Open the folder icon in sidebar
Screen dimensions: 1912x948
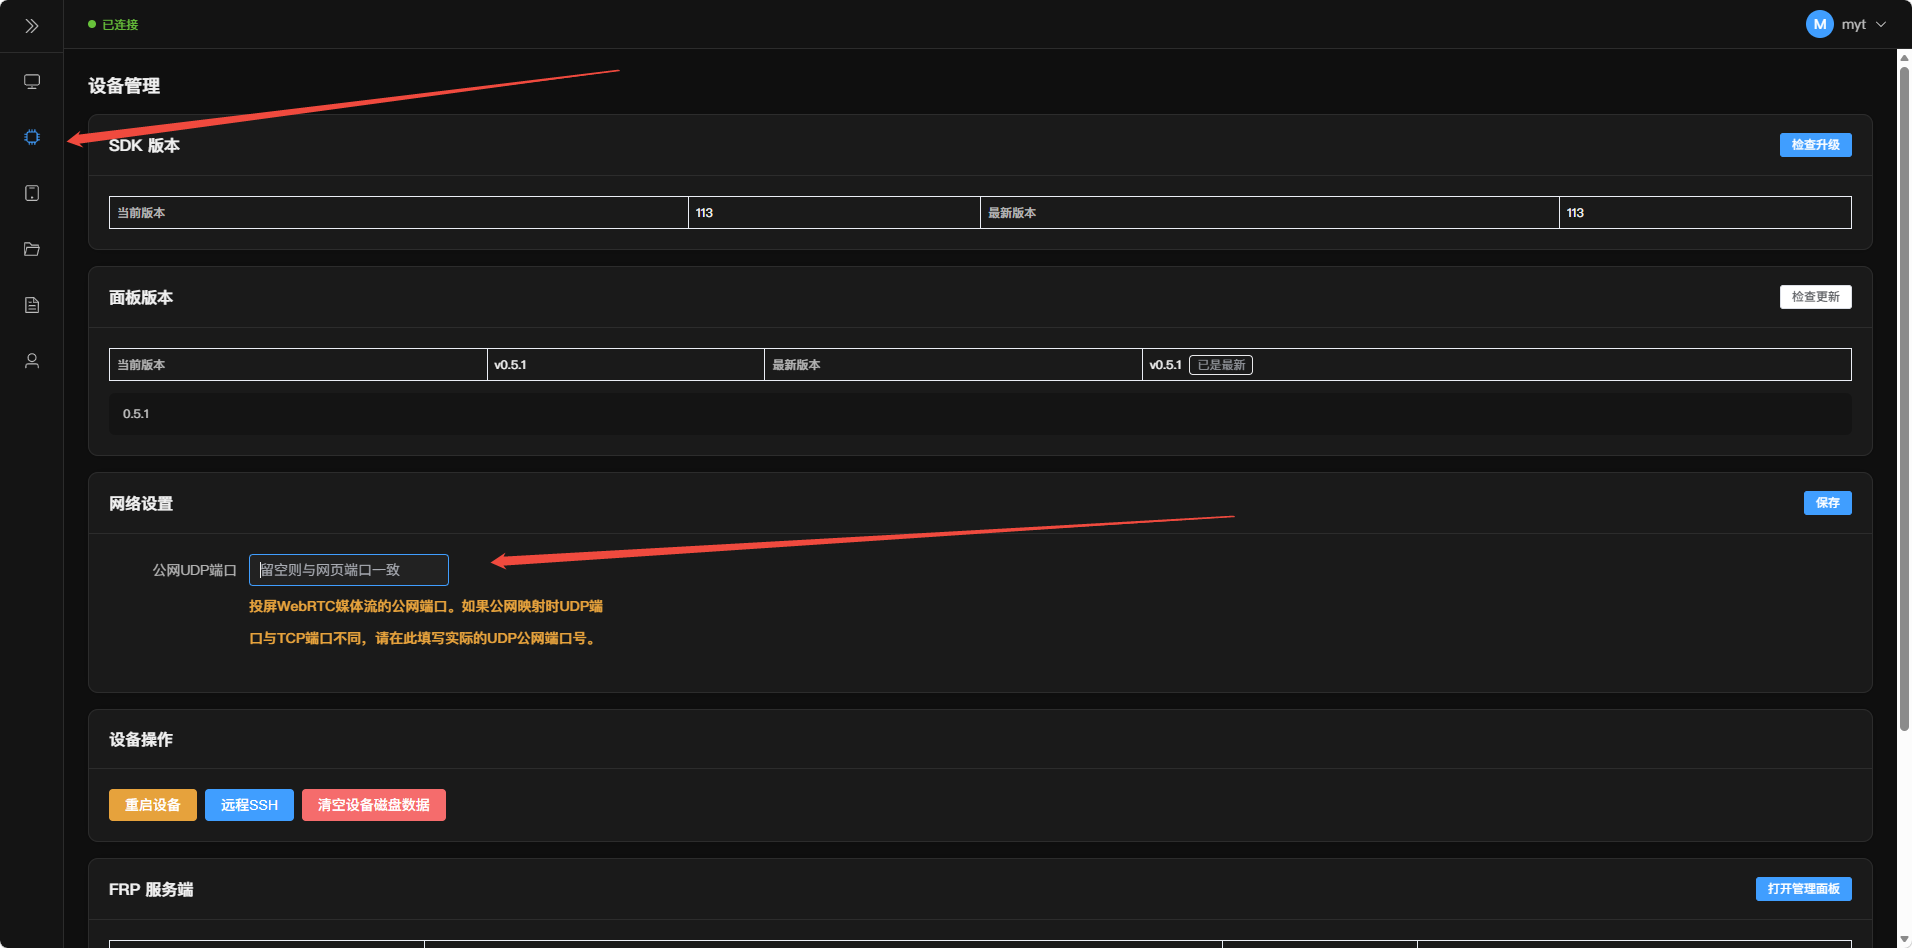tap(32, 249)
